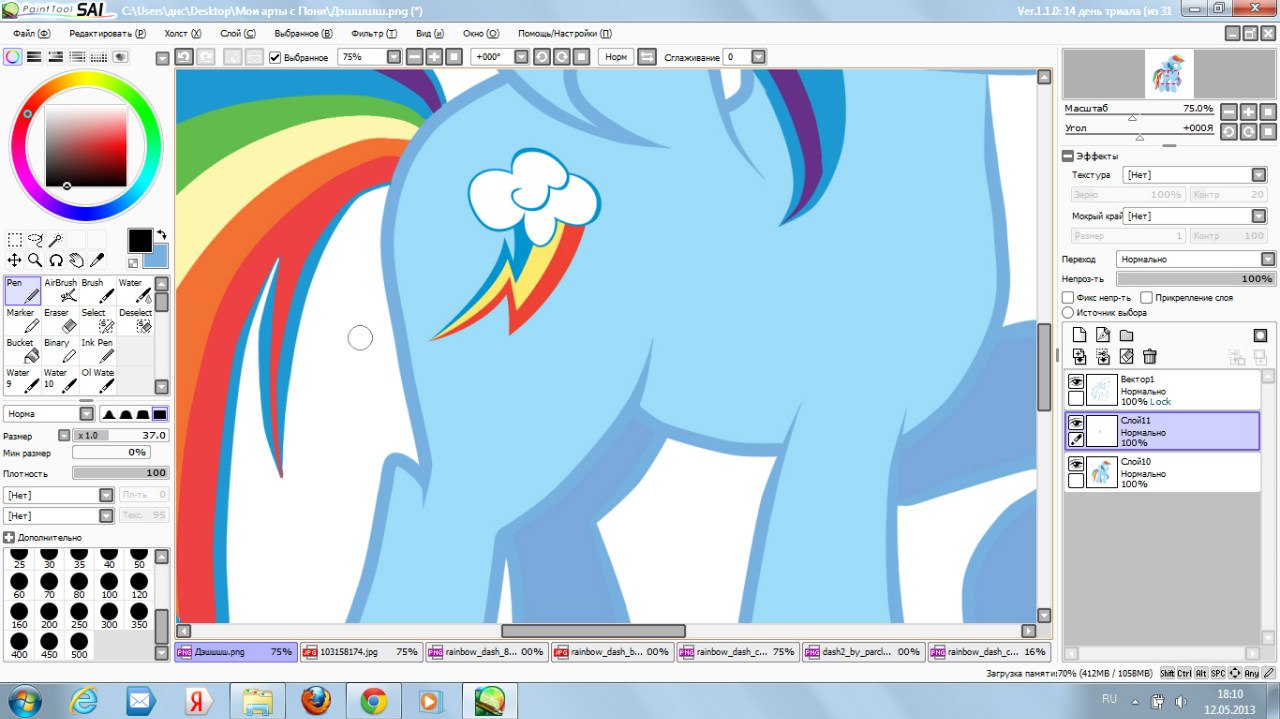Enable the Фикс непр-ть checkbox

[1068, 298]
